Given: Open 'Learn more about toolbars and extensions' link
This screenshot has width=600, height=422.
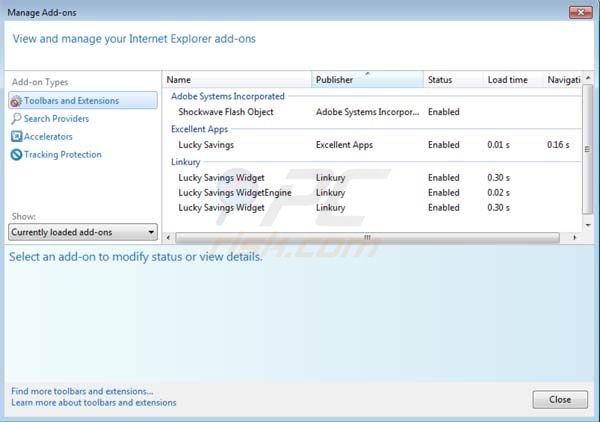Looking at the screenshot, I should point(94,403).
